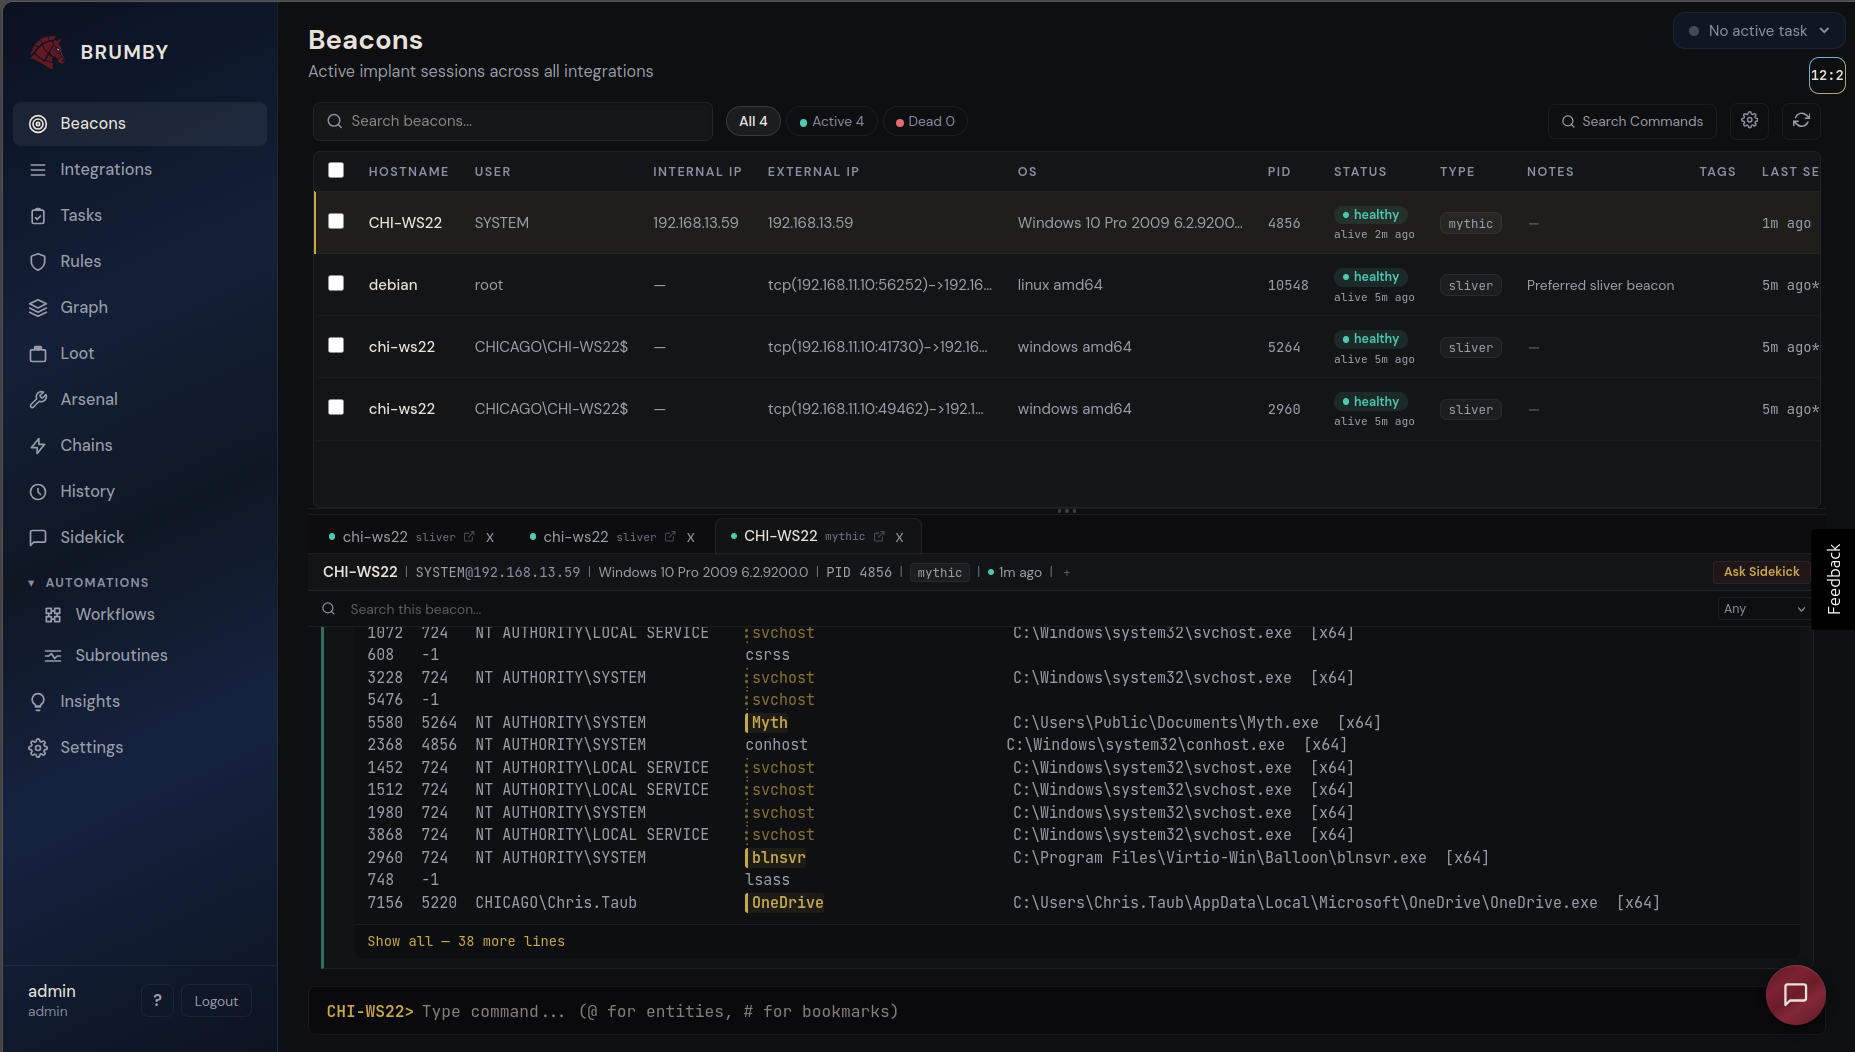The height and width of the screenshot is (1052, 1855).
Task: Sort by the STATUS column header
Action: [1360, 172]
